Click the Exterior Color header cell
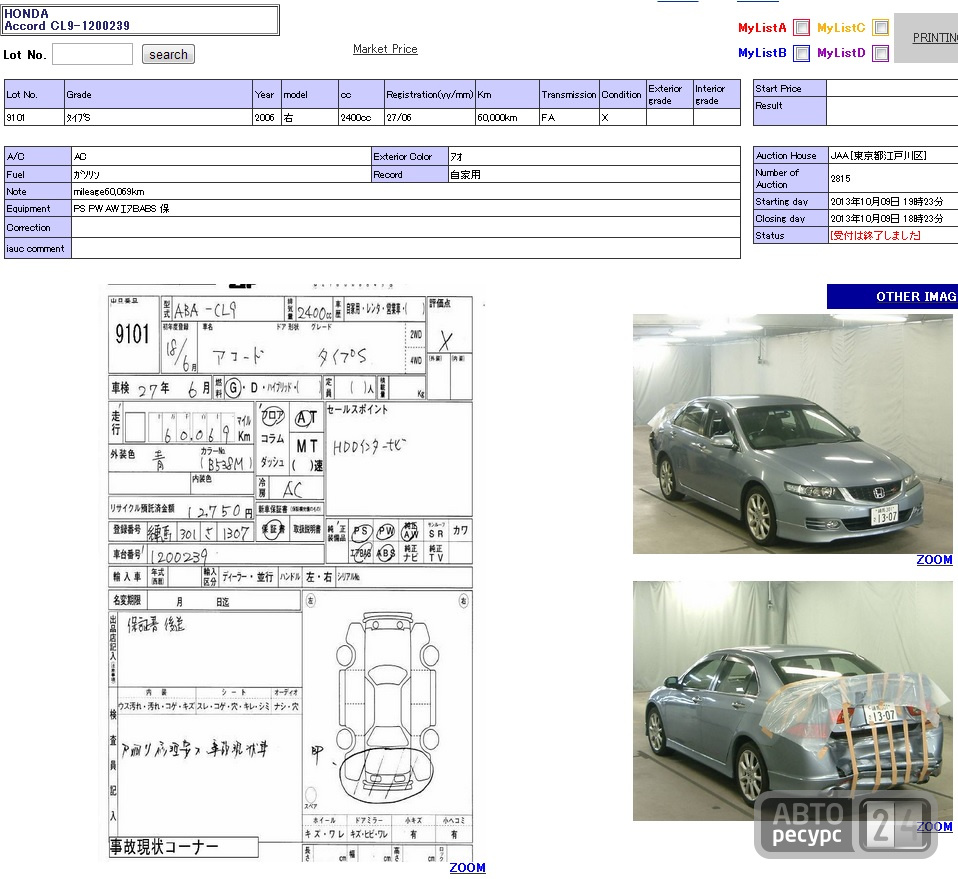The width and height of the screenshot is (958, 879). [x=409, y=156]
